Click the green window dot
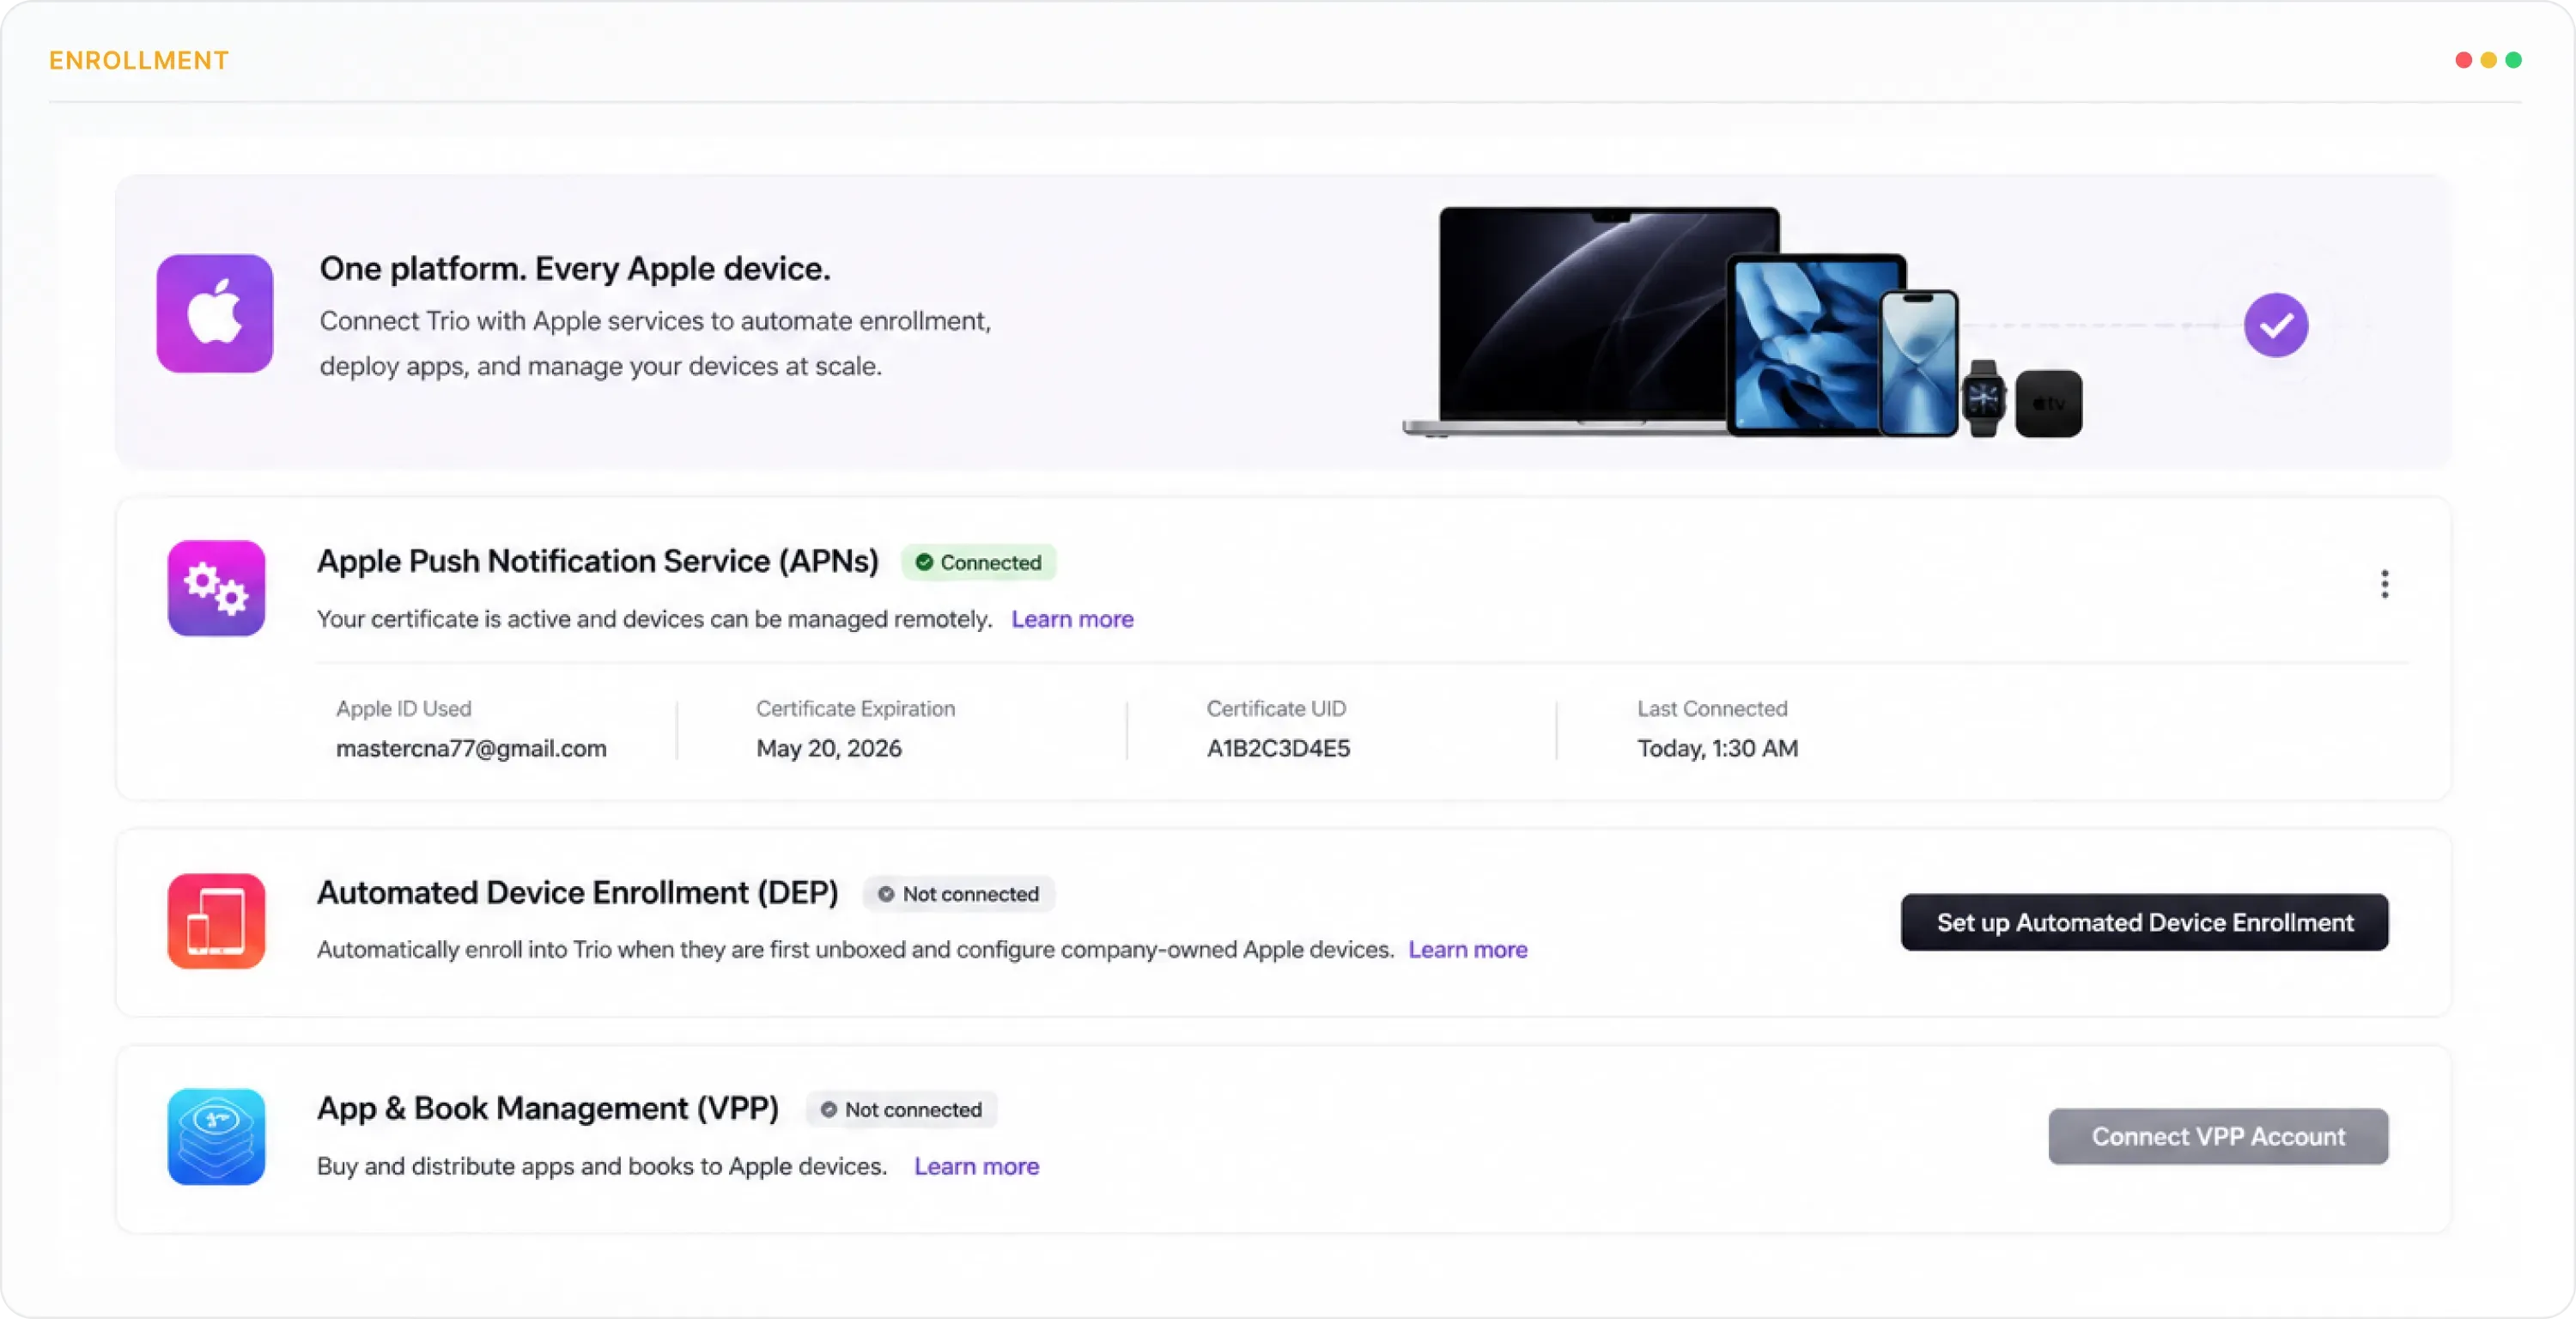The height and width of the screenshot is (1319, 2576). point(2513,60)
